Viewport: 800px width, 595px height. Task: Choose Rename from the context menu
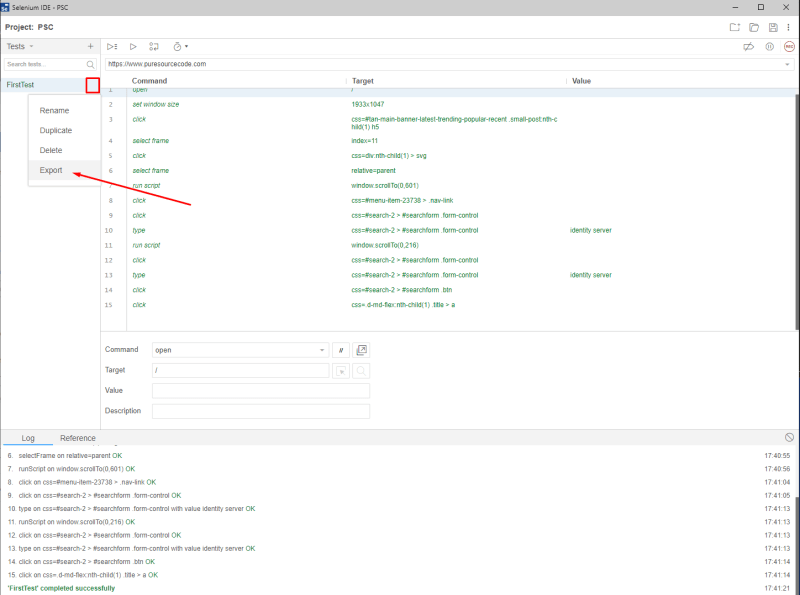coord(54,110)
